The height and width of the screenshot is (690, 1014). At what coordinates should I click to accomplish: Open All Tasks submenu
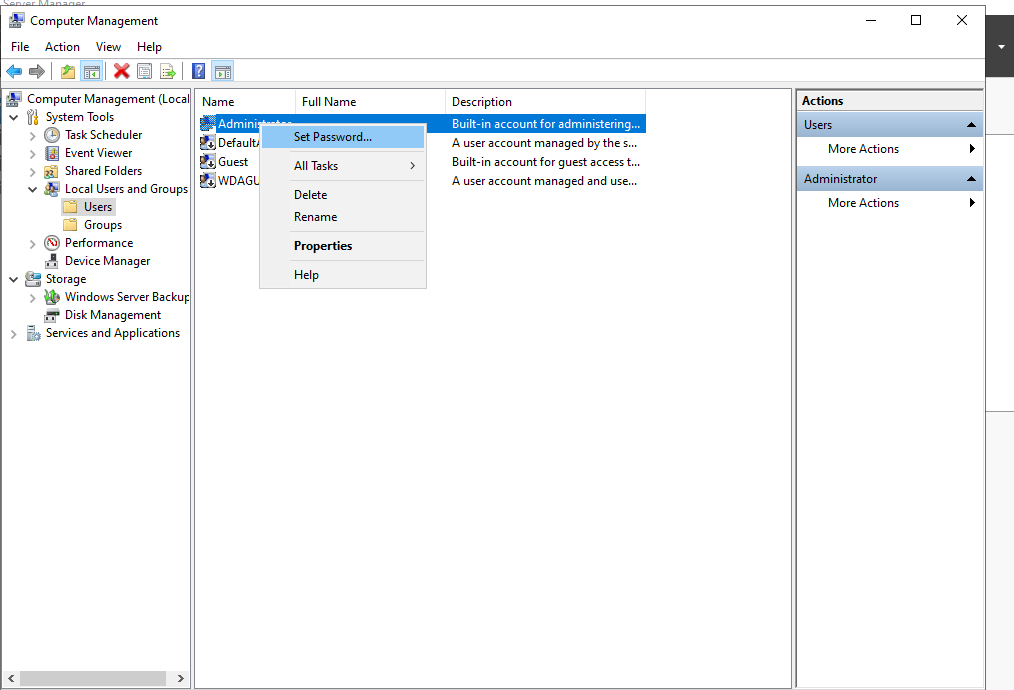coord(343,166)
